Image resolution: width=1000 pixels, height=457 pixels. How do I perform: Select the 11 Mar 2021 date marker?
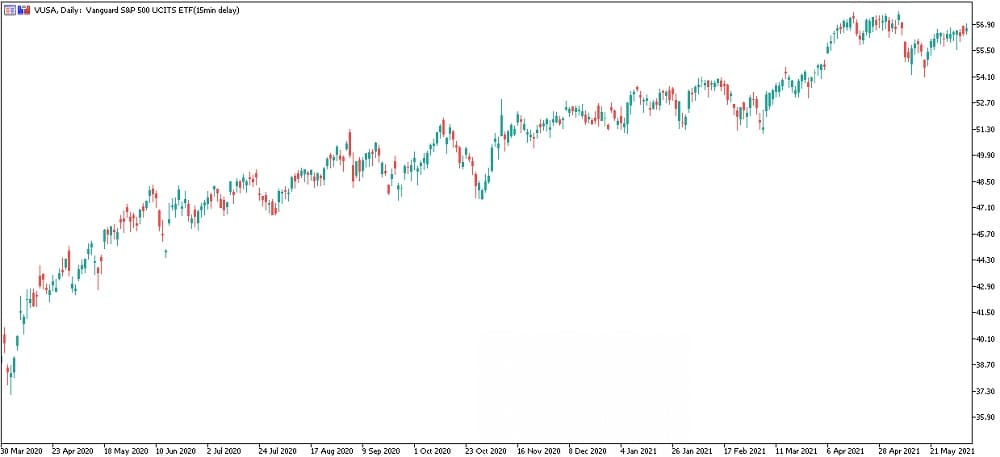(795, 450)
